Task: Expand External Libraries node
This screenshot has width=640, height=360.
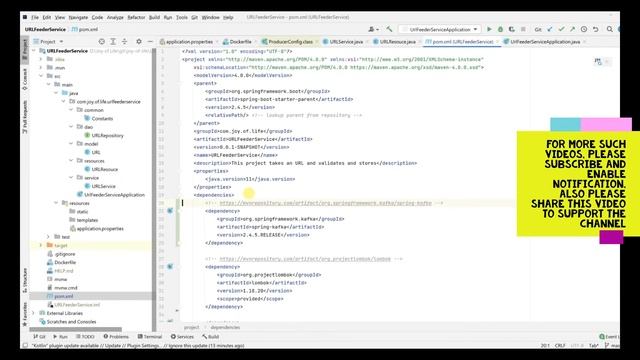Action: click(x=33, y=313)
